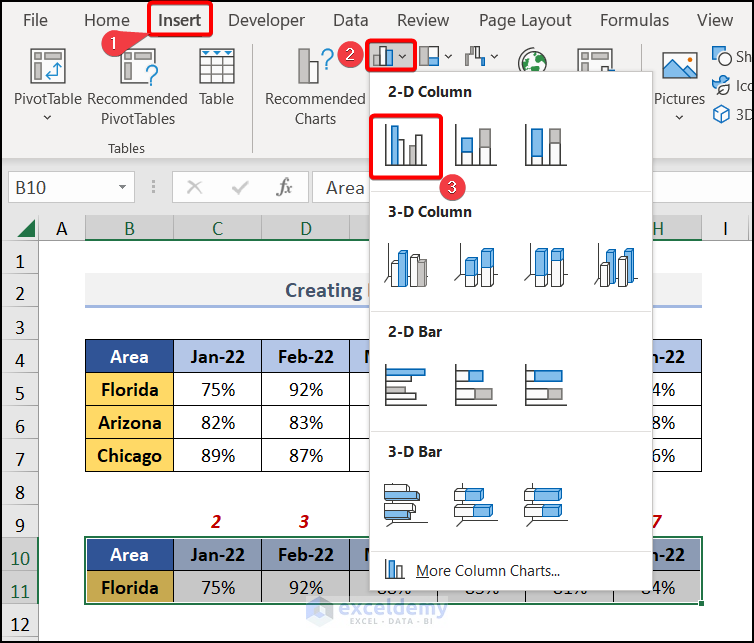
Task: Click the Insert Function fx button
Action: pyautogui.click(x=284, y=187)
